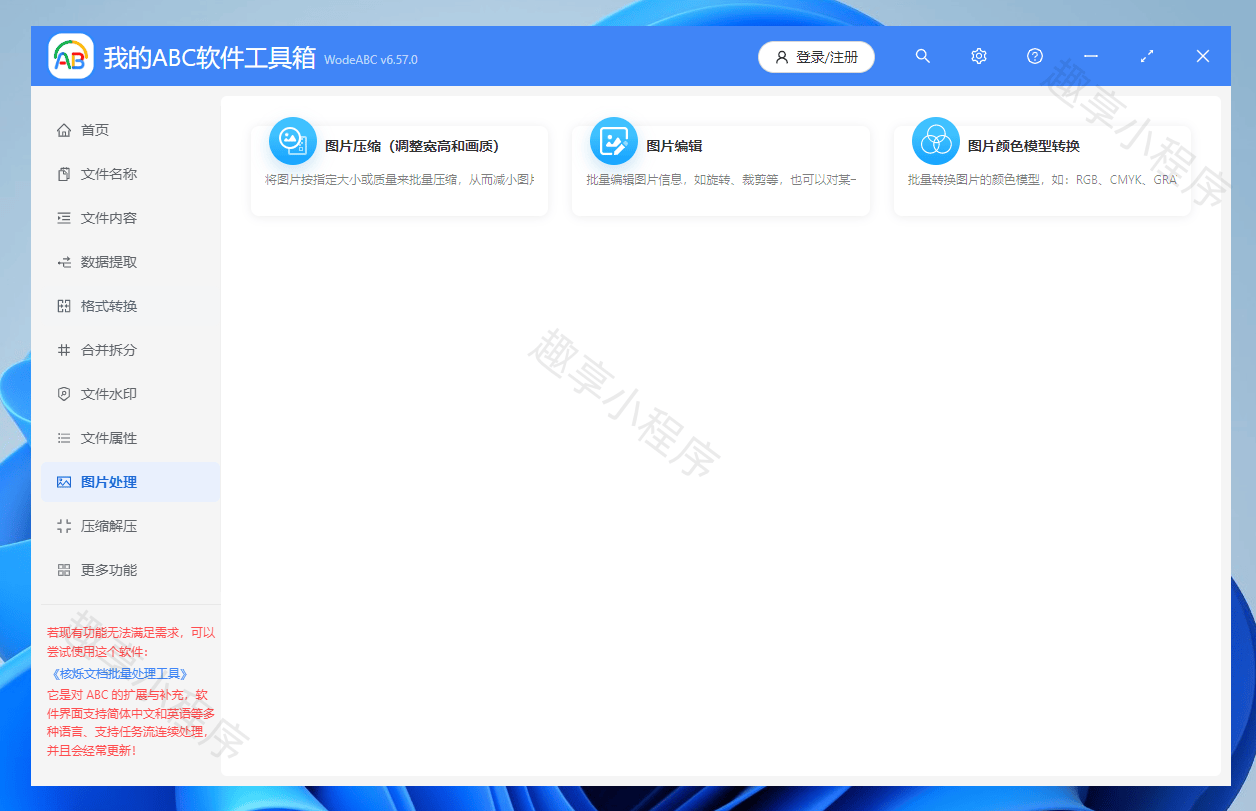The height and width of the screenshot is (811, 1256).
Task: Open 文件水印 menu item
Action: click(130, 394)
